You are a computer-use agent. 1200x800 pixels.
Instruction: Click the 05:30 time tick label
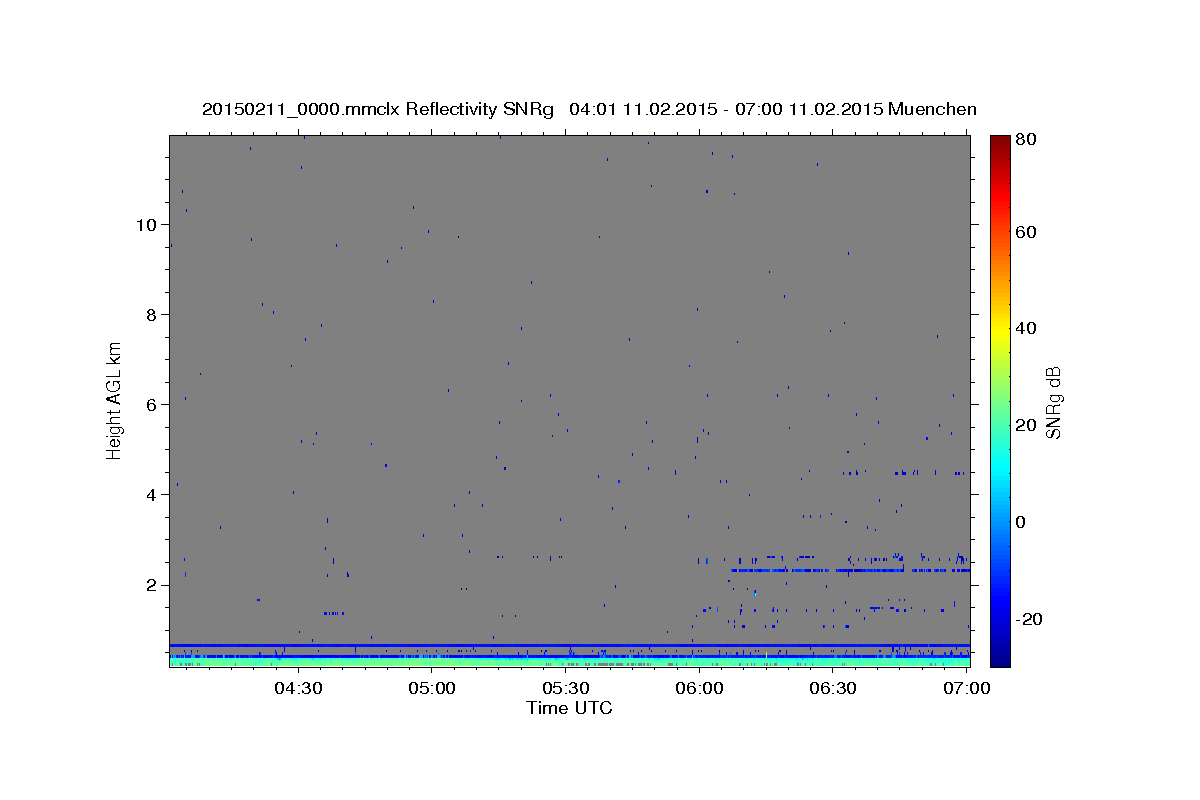[x=566, y=688]
